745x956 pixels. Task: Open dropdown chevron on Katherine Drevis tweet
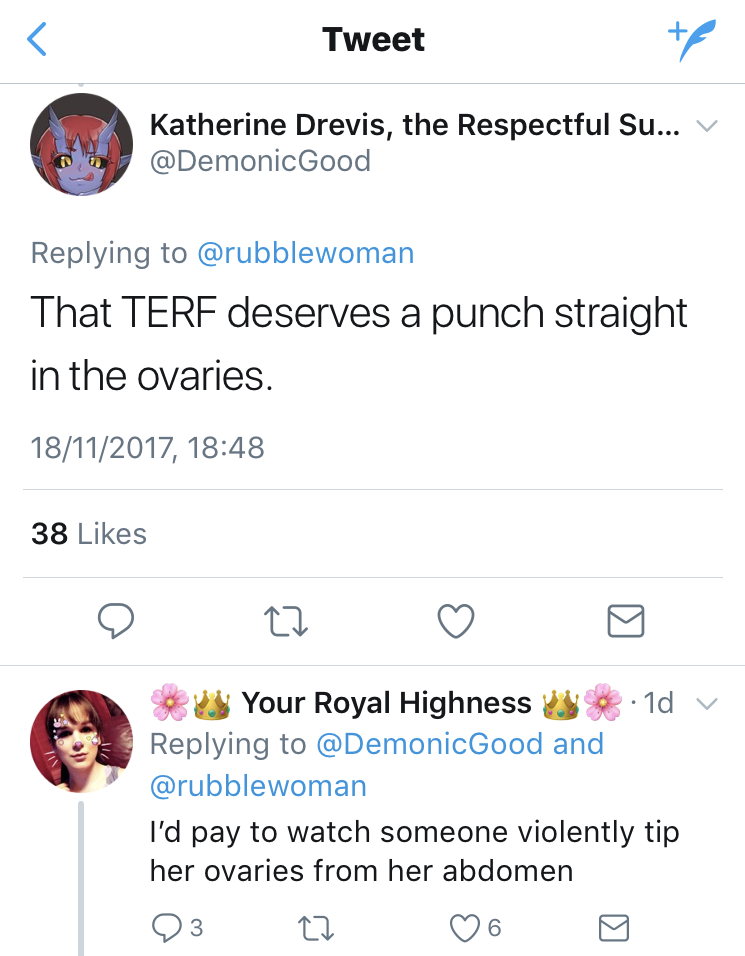[x=706, y=127]
